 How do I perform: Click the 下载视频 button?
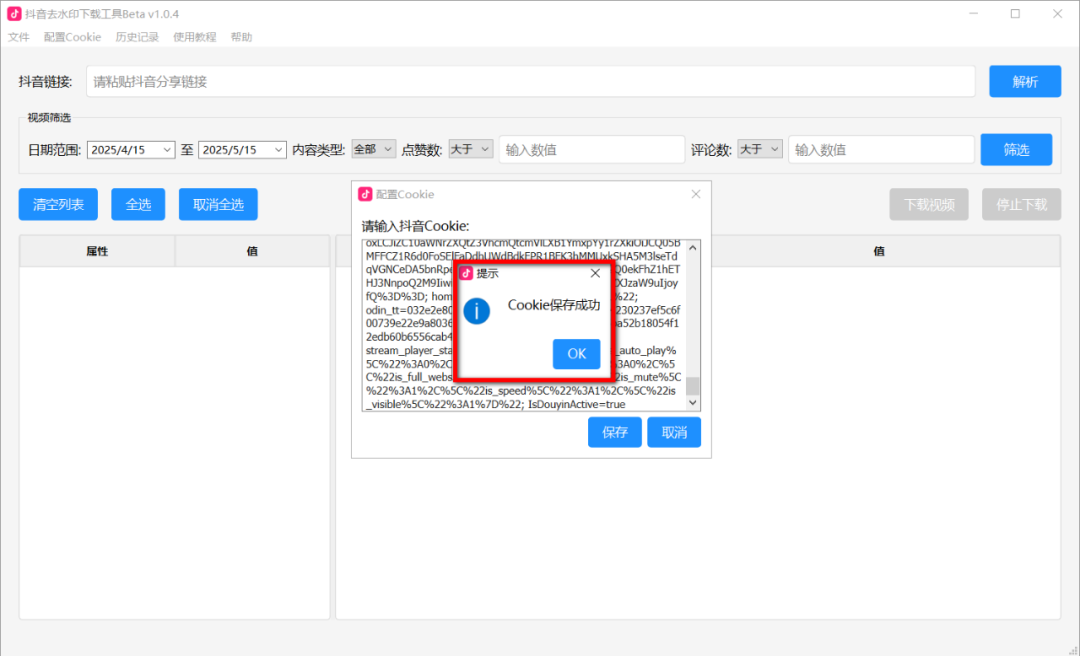pos(929,205)
